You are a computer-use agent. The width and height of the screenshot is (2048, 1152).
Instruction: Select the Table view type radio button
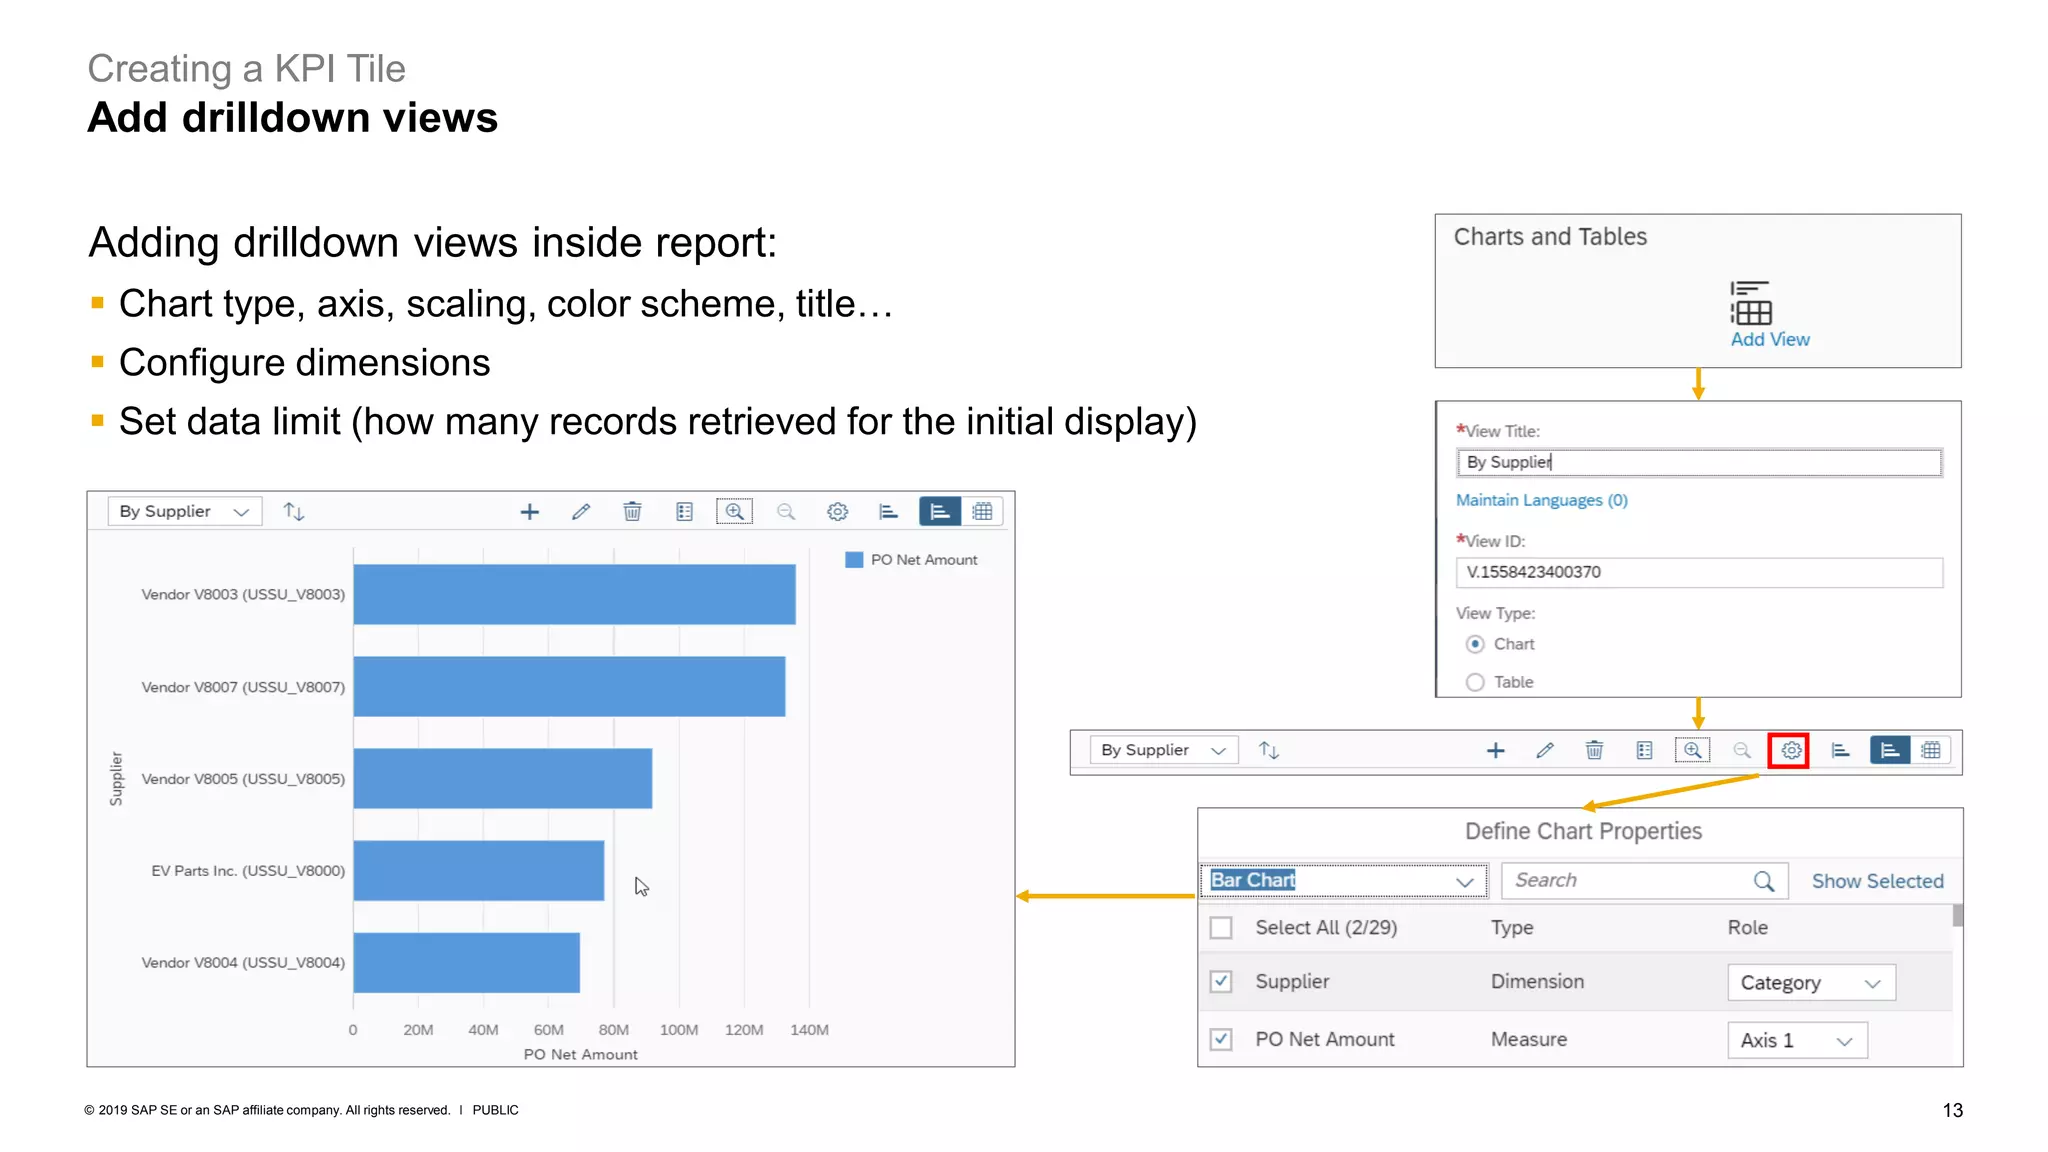click(x=1475, y=682)
